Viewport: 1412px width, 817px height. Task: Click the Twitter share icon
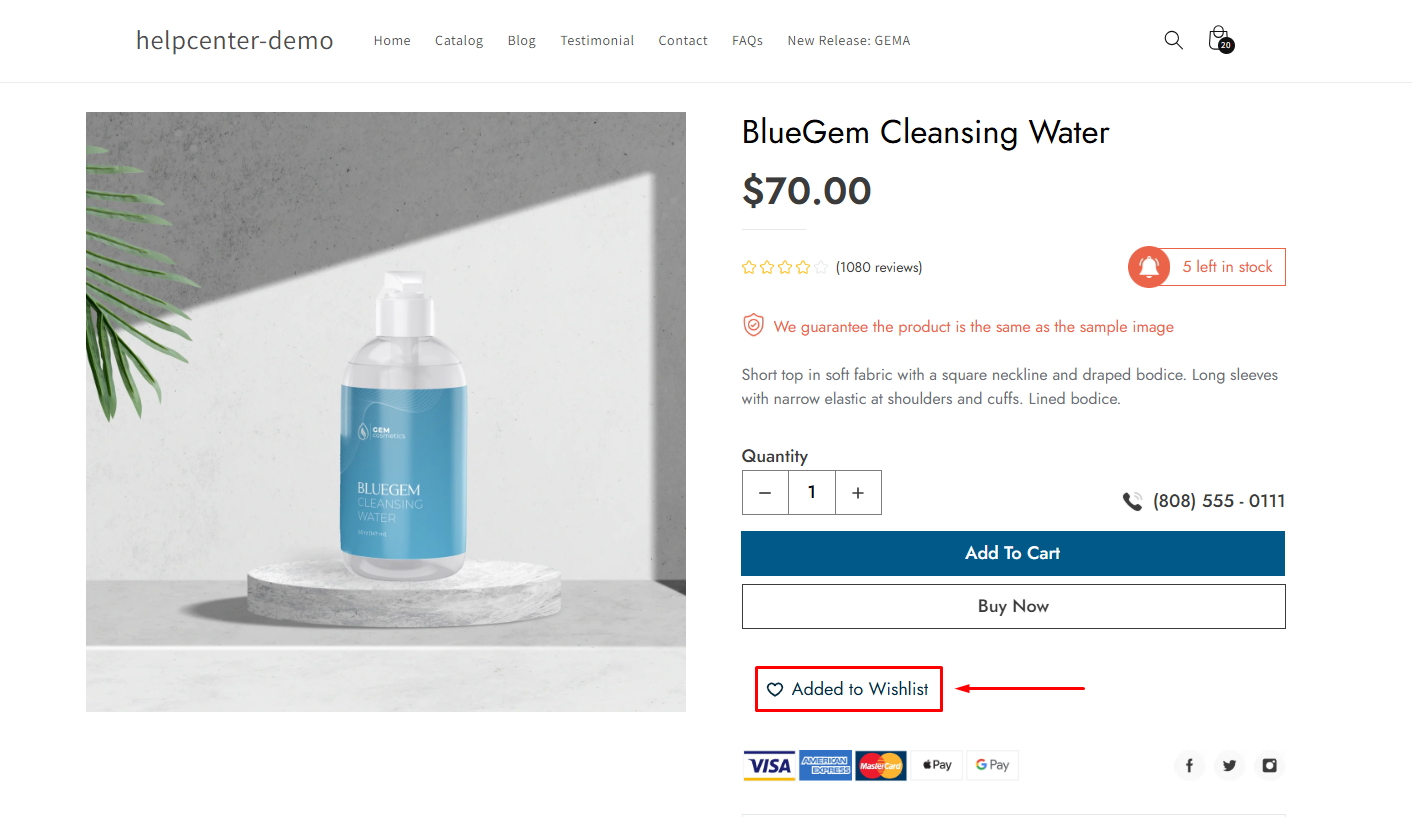(1229, 766)
